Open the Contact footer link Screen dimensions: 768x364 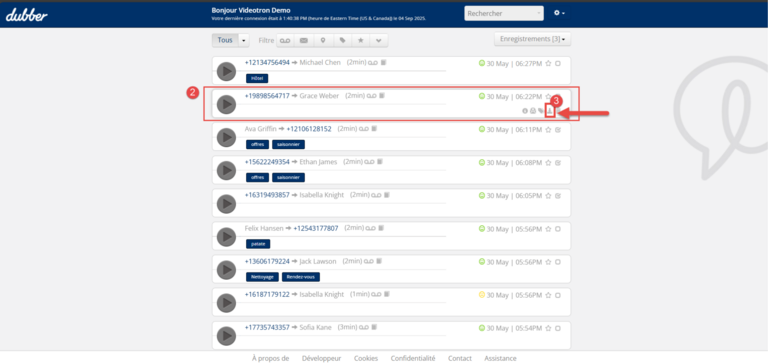[x=460, y=359]
